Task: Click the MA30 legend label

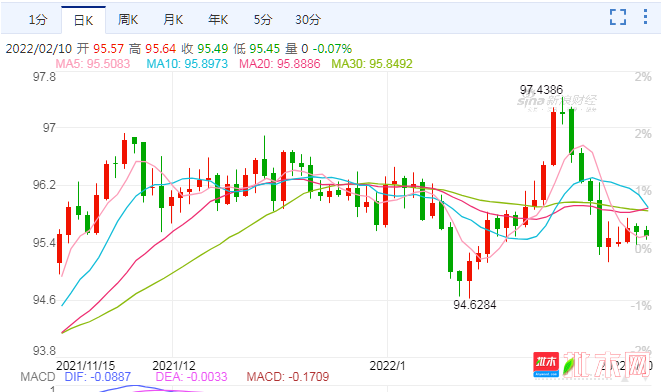Action: point(372,64)
